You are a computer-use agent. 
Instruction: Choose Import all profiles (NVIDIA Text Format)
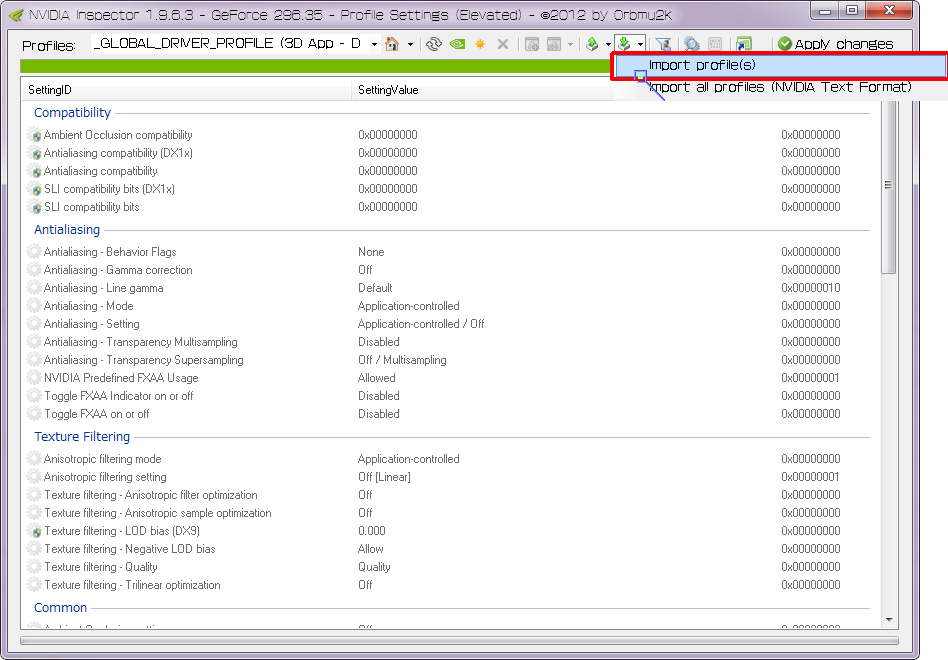pos(780,87)
